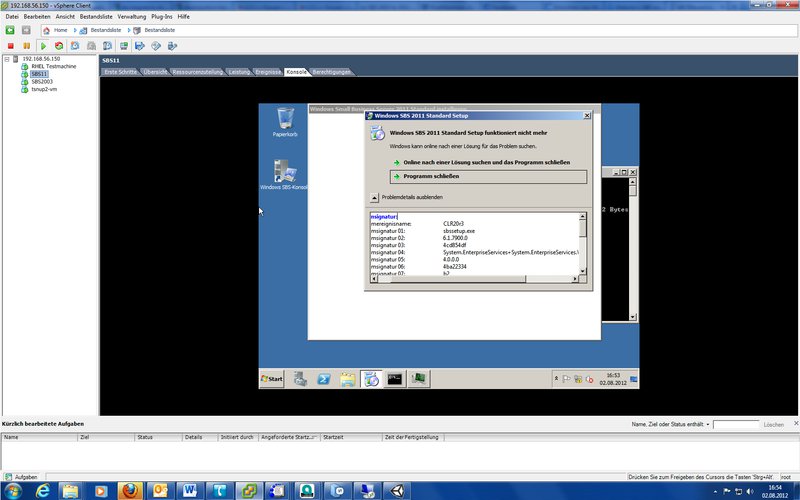Viewport: 800px width, 500px height.
Task: Click the command prompt icon in VM taskbar
Action: click(395, 379)
